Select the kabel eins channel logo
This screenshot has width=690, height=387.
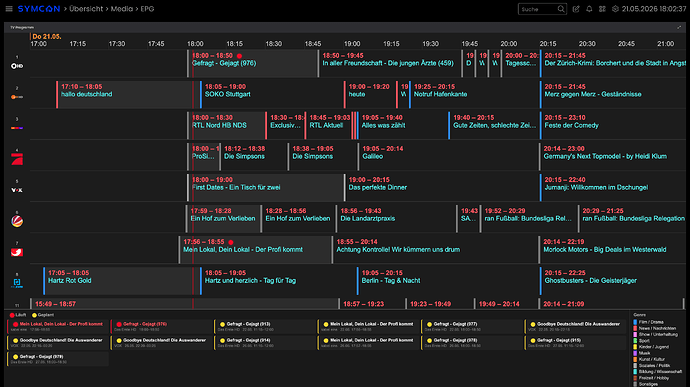[x=17, y=252]
